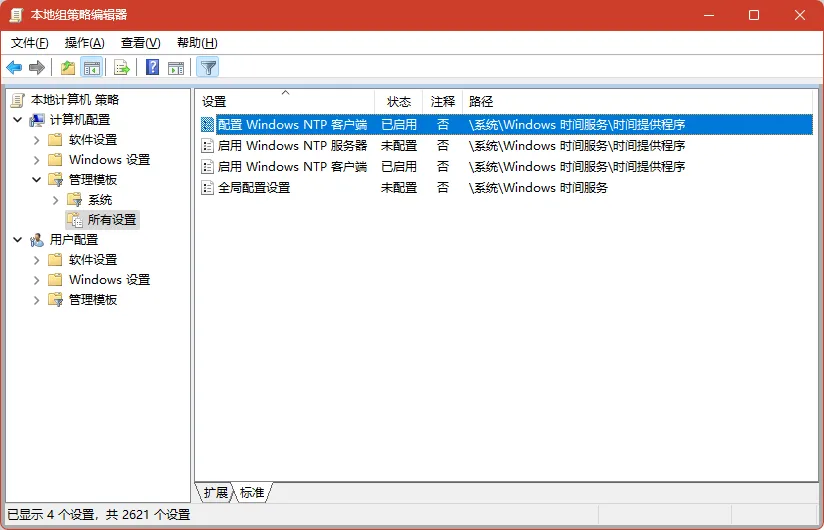Select the 启用 Windows NTP 服务器 setting

tap(292, 146)
